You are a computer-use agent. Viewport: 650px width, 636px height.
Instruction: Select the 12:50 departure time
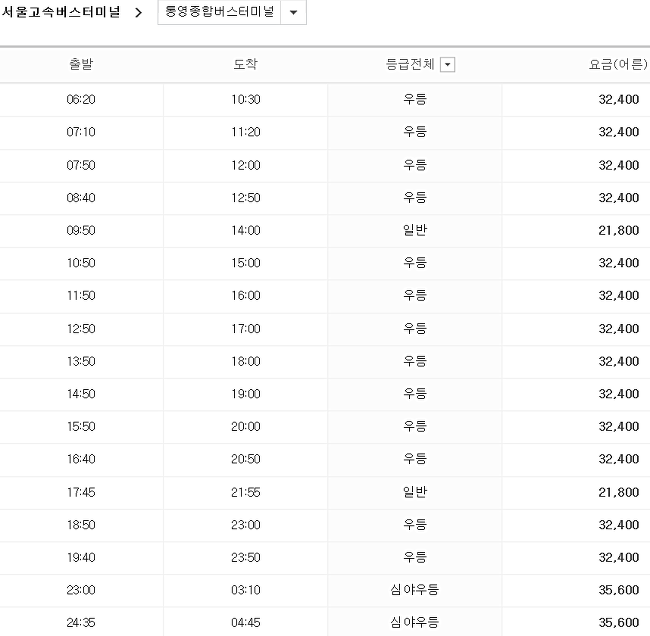point(81,329)
